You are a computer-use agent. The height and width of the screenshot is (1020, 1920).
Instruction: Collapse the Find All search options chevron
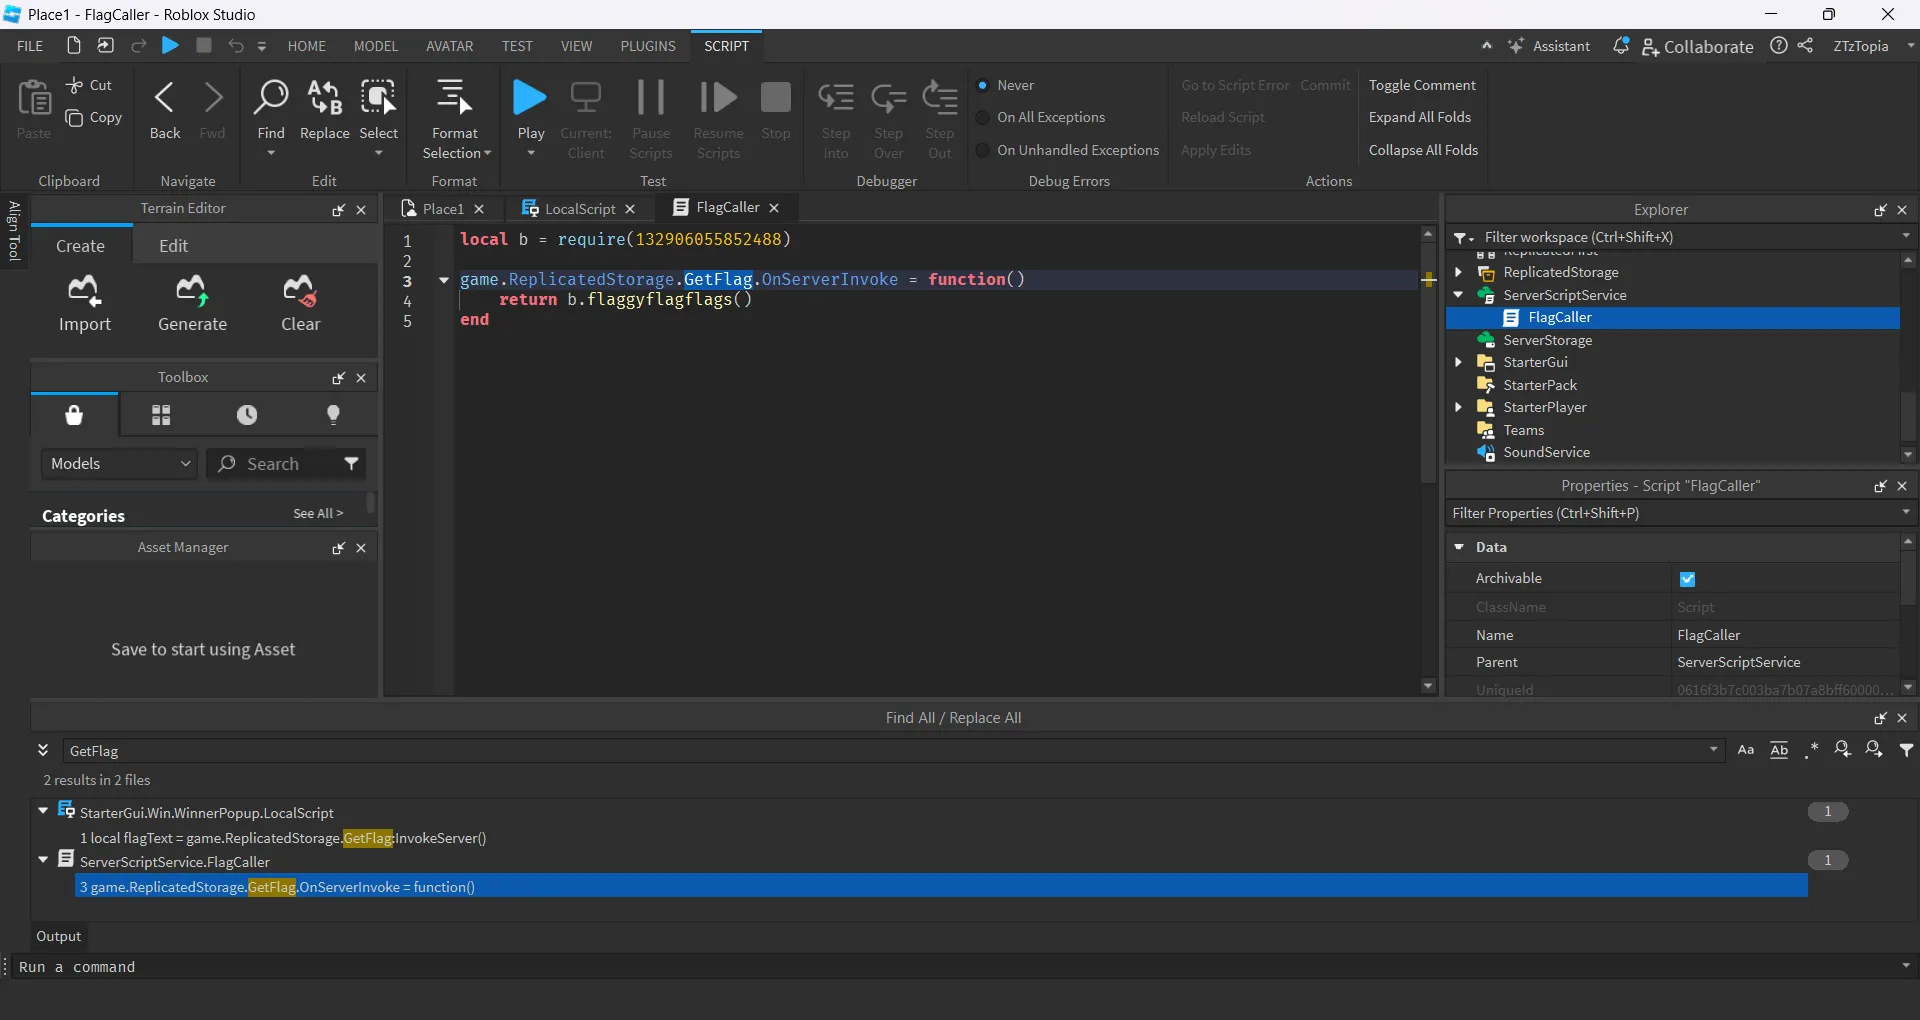[43, 750]
